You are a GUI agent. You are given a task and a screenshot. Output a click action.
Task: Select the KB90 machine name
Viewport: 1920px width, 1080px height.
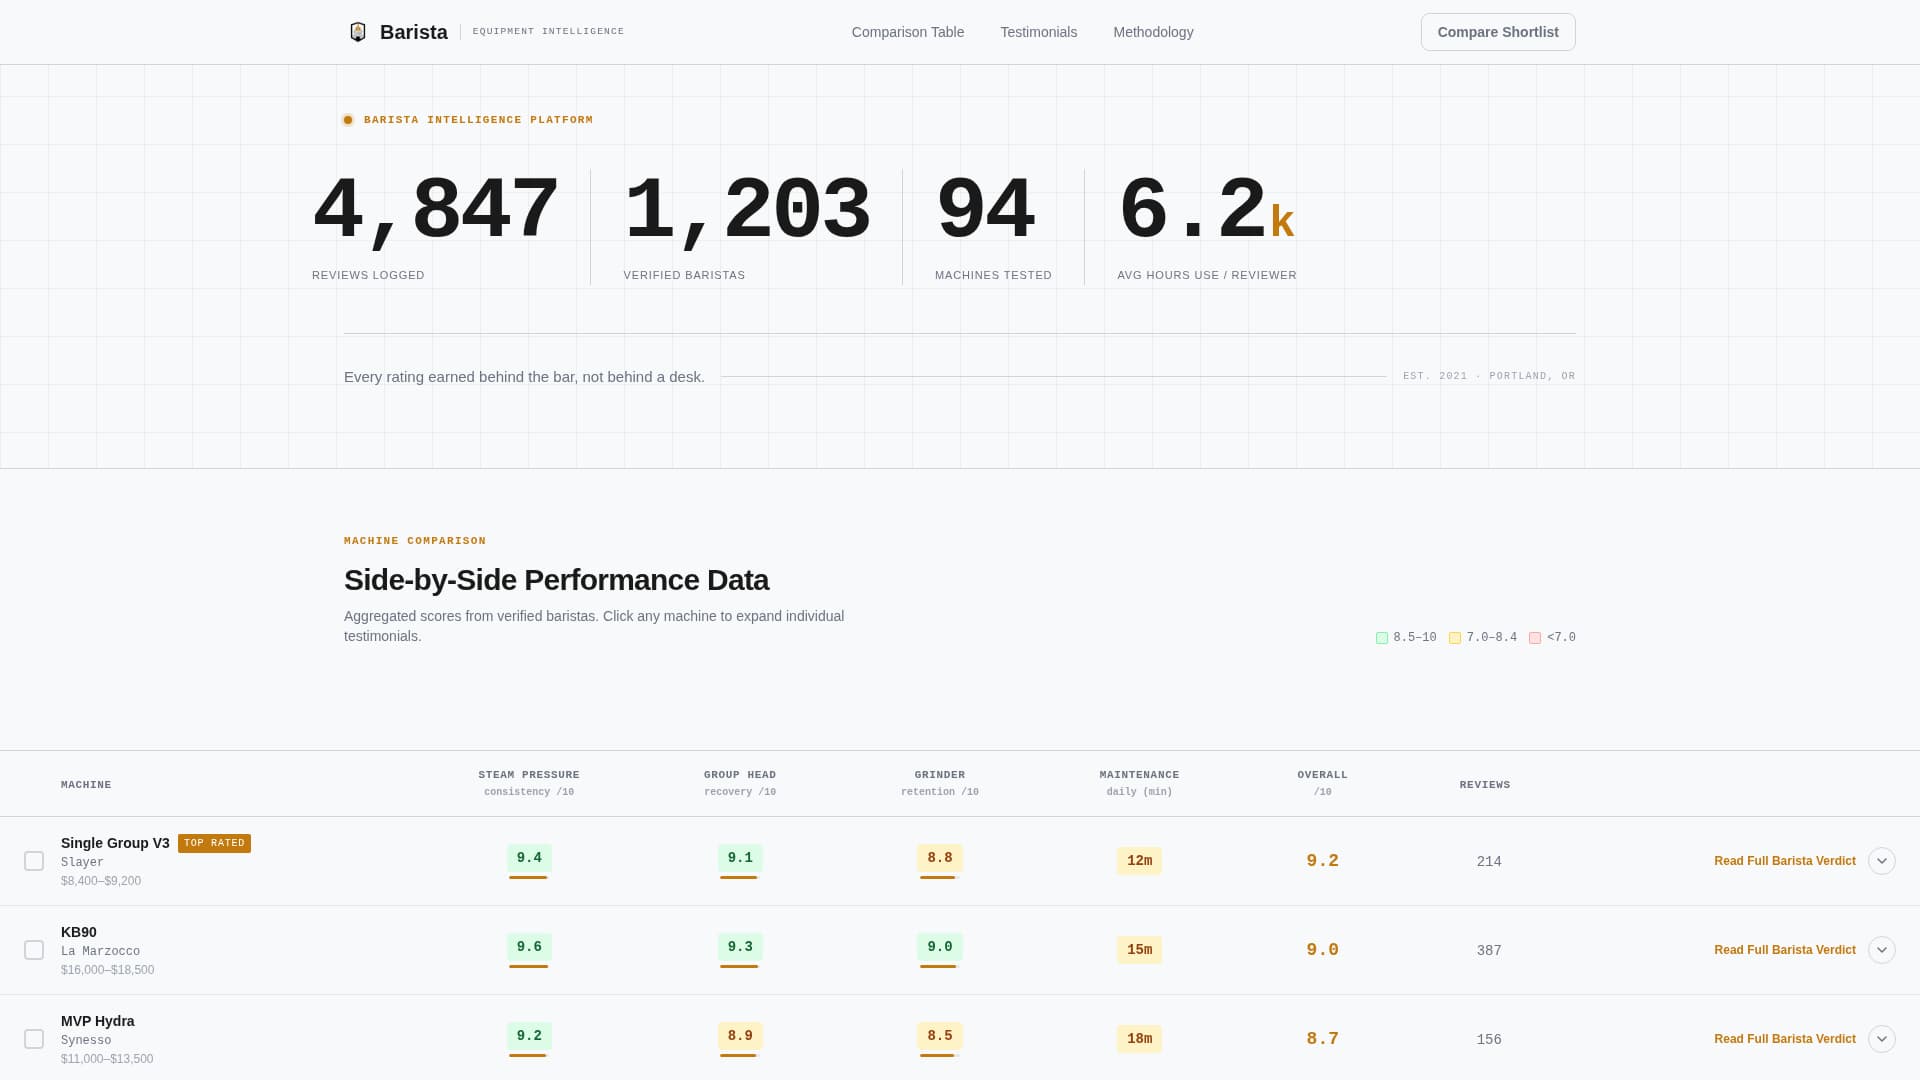coord(79,932)
